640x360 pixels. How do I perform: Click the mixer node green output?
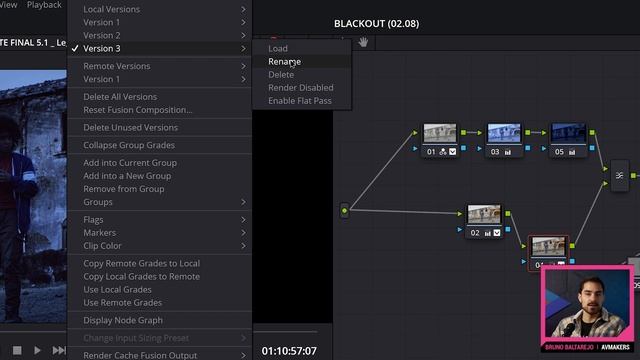coord(633,176)
